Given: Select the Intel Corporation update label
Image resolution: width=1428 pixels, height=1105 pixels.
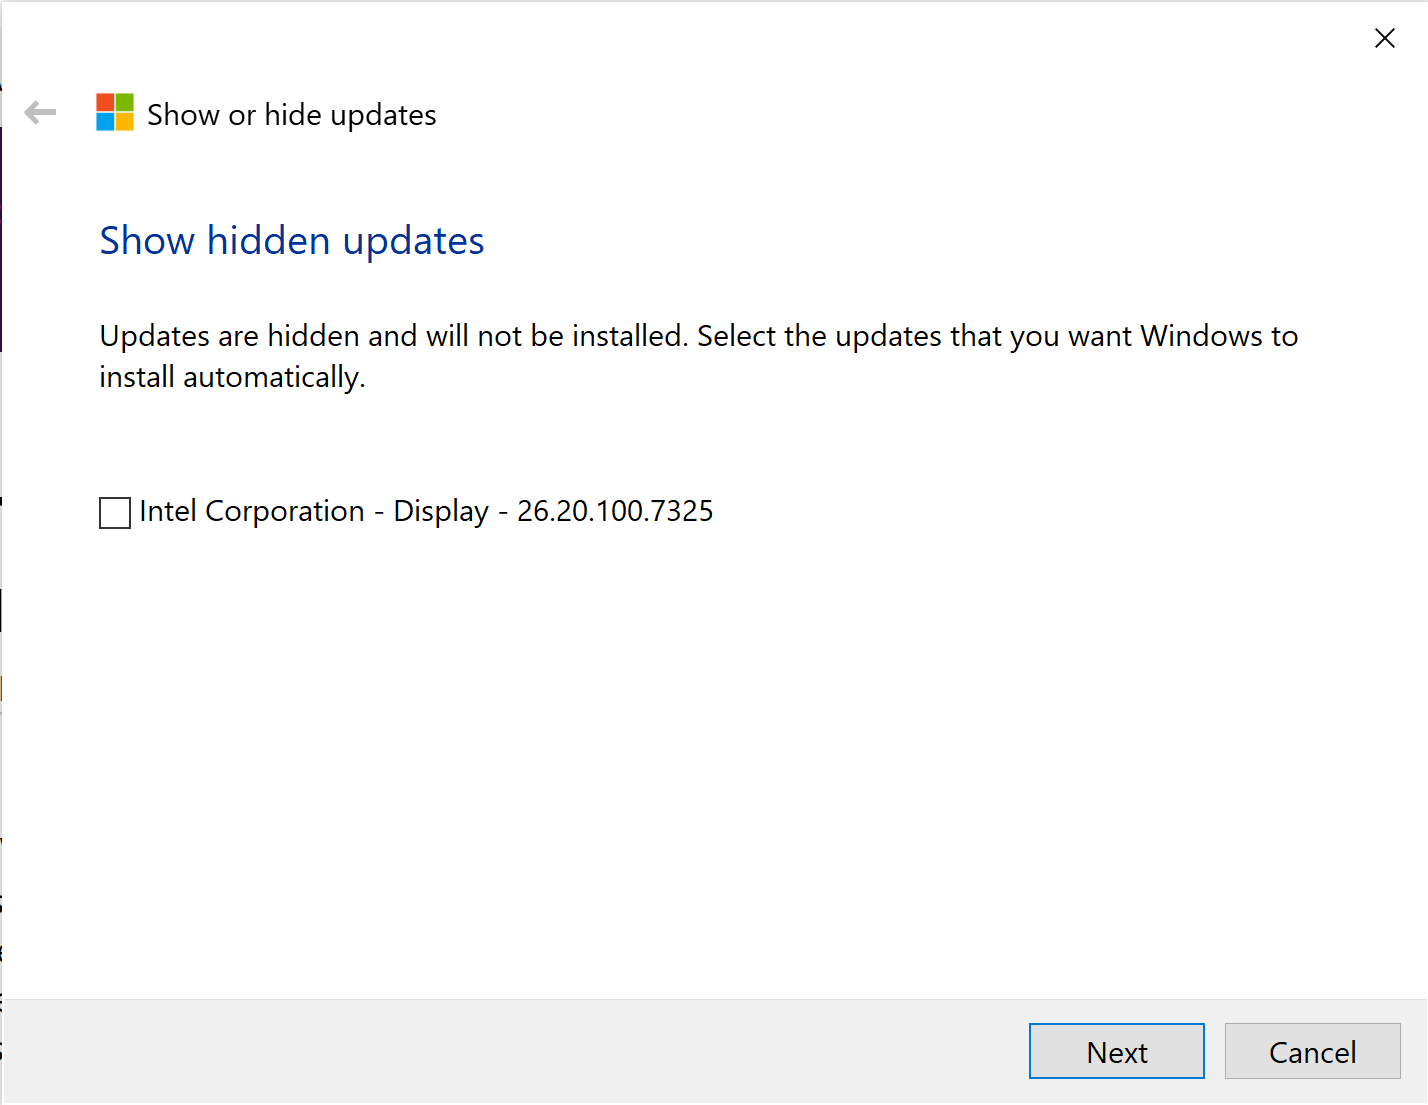Looking at the screenshot, I should 426,512.
